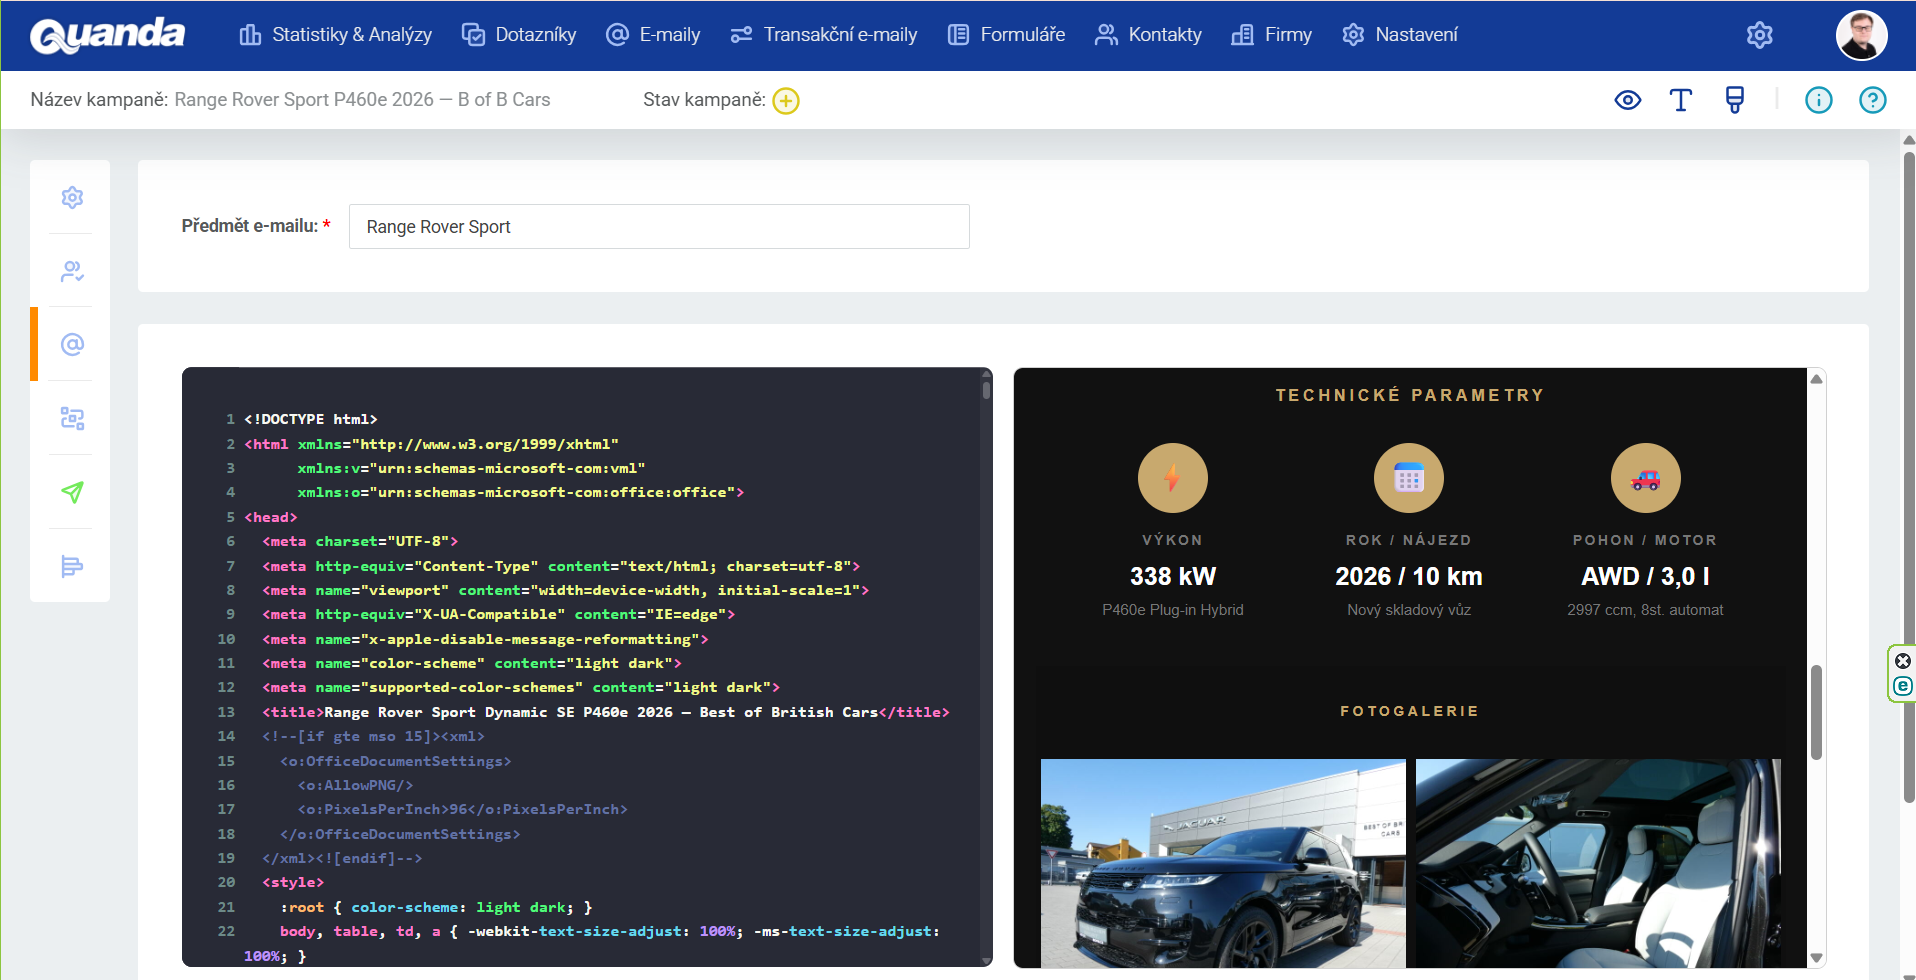
Task: Click the 'TECHNICKÉ PARAMETRY' heading
Action: pyautogui.click(x=1410, y=396)
